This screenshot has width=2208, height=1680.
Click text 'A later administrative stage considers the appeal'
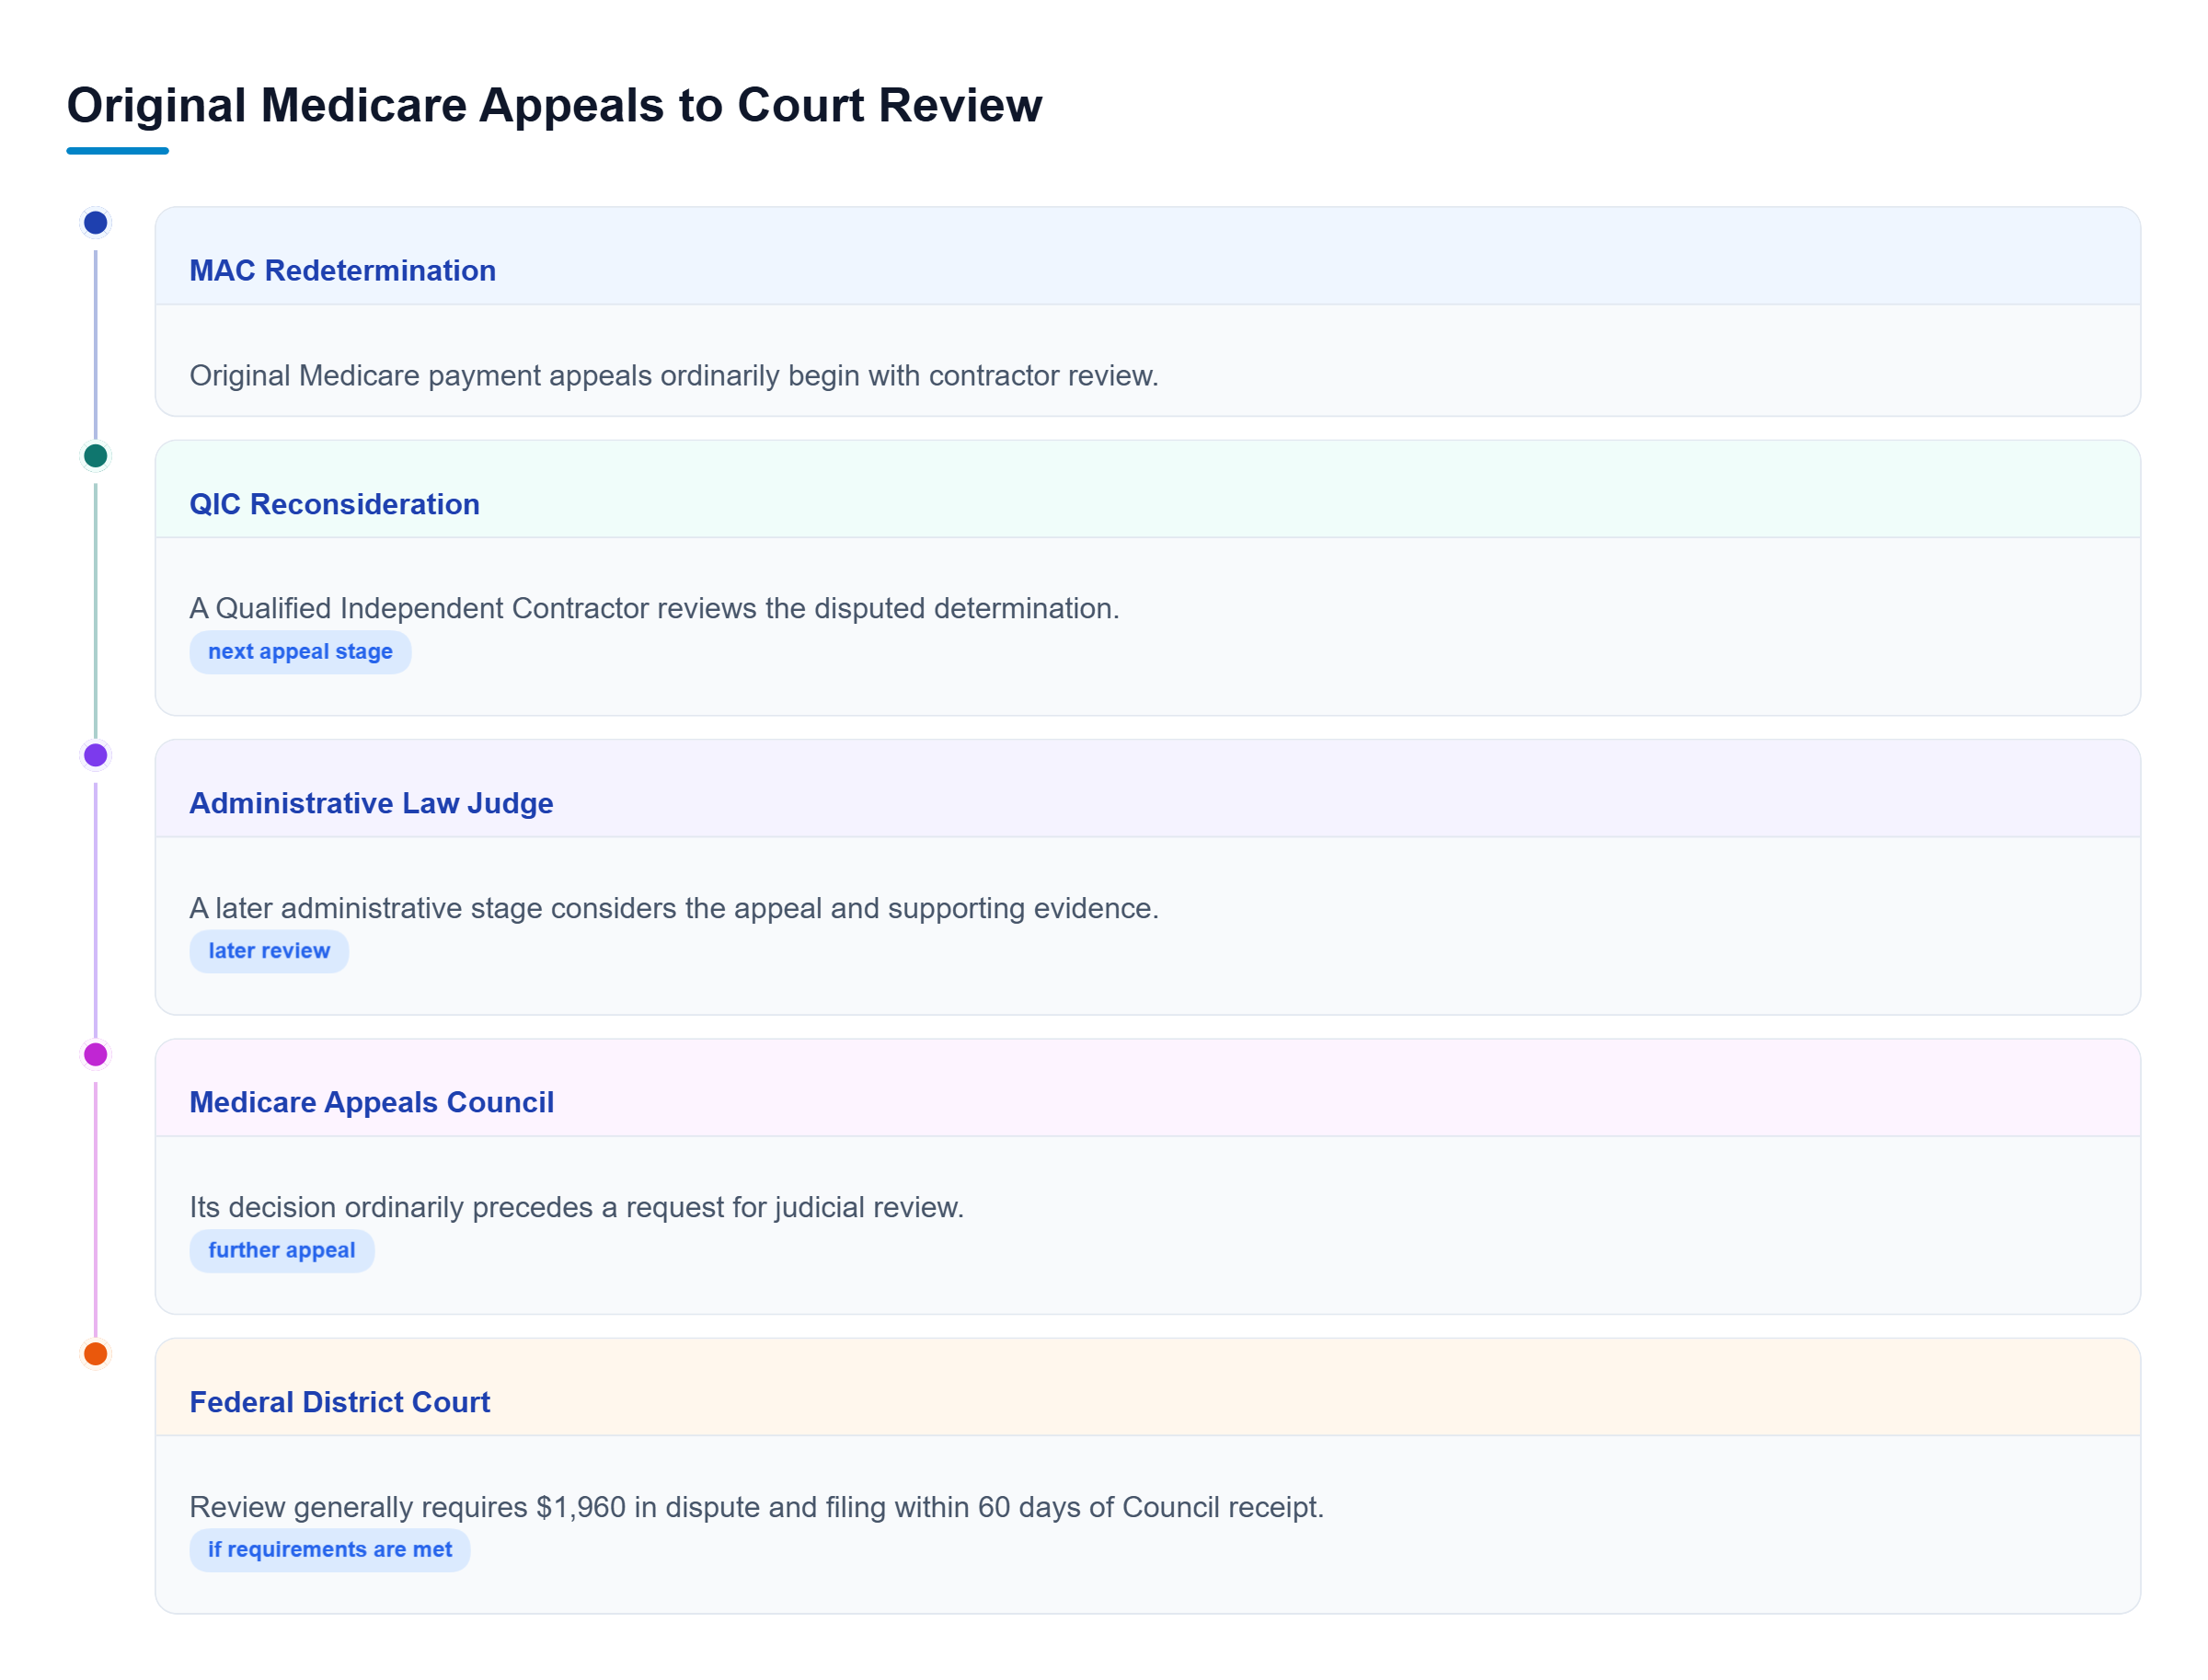pos(507,908)
